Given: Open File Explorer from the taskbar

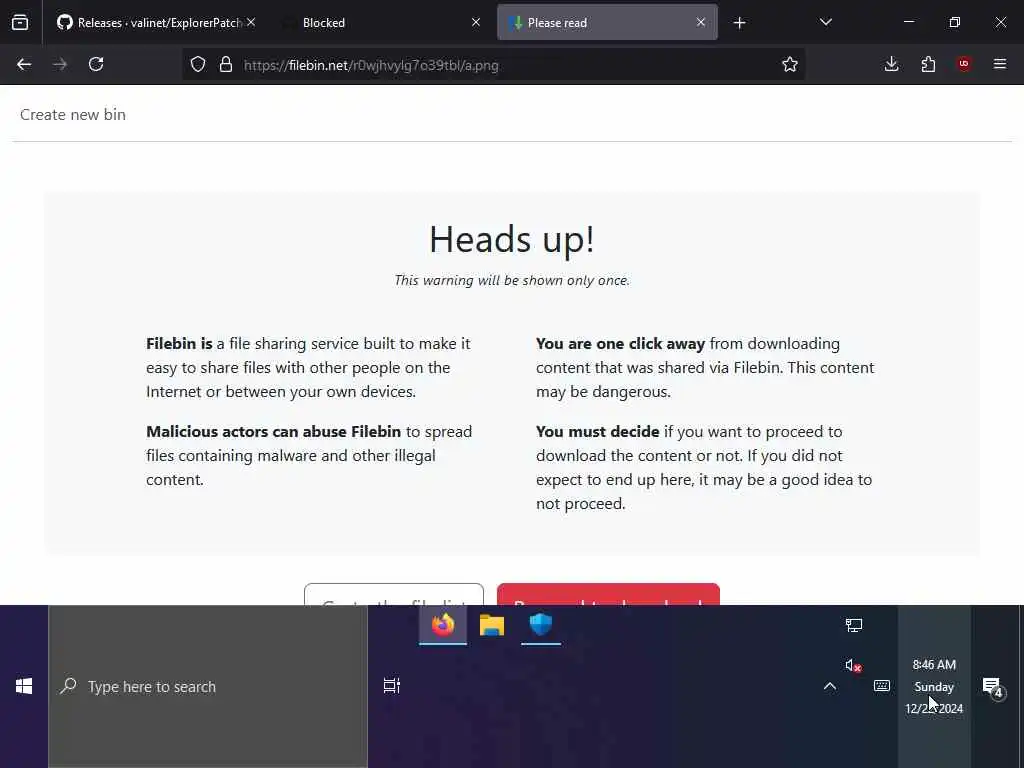Looking at the screenshot, I should (492, 625).
